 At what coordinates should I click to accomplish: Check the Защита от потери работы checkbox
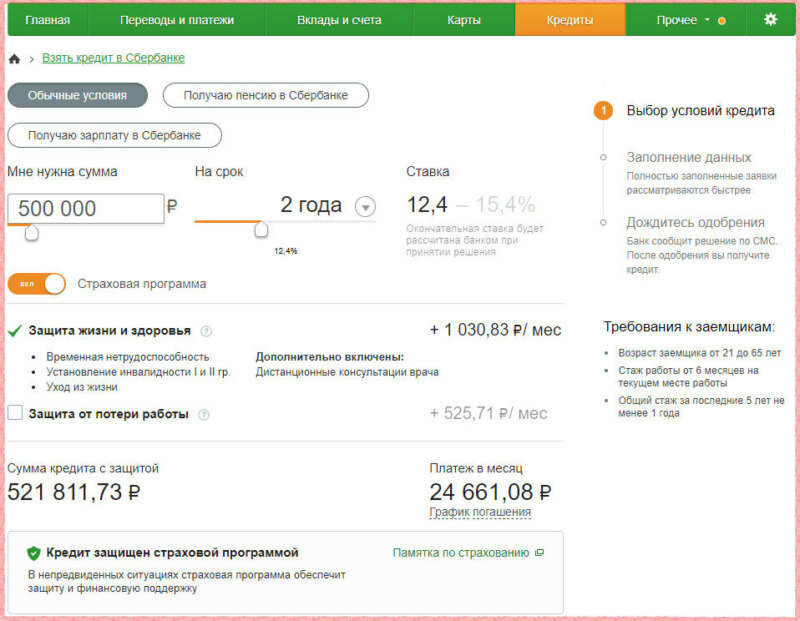(x=15, y=412)
